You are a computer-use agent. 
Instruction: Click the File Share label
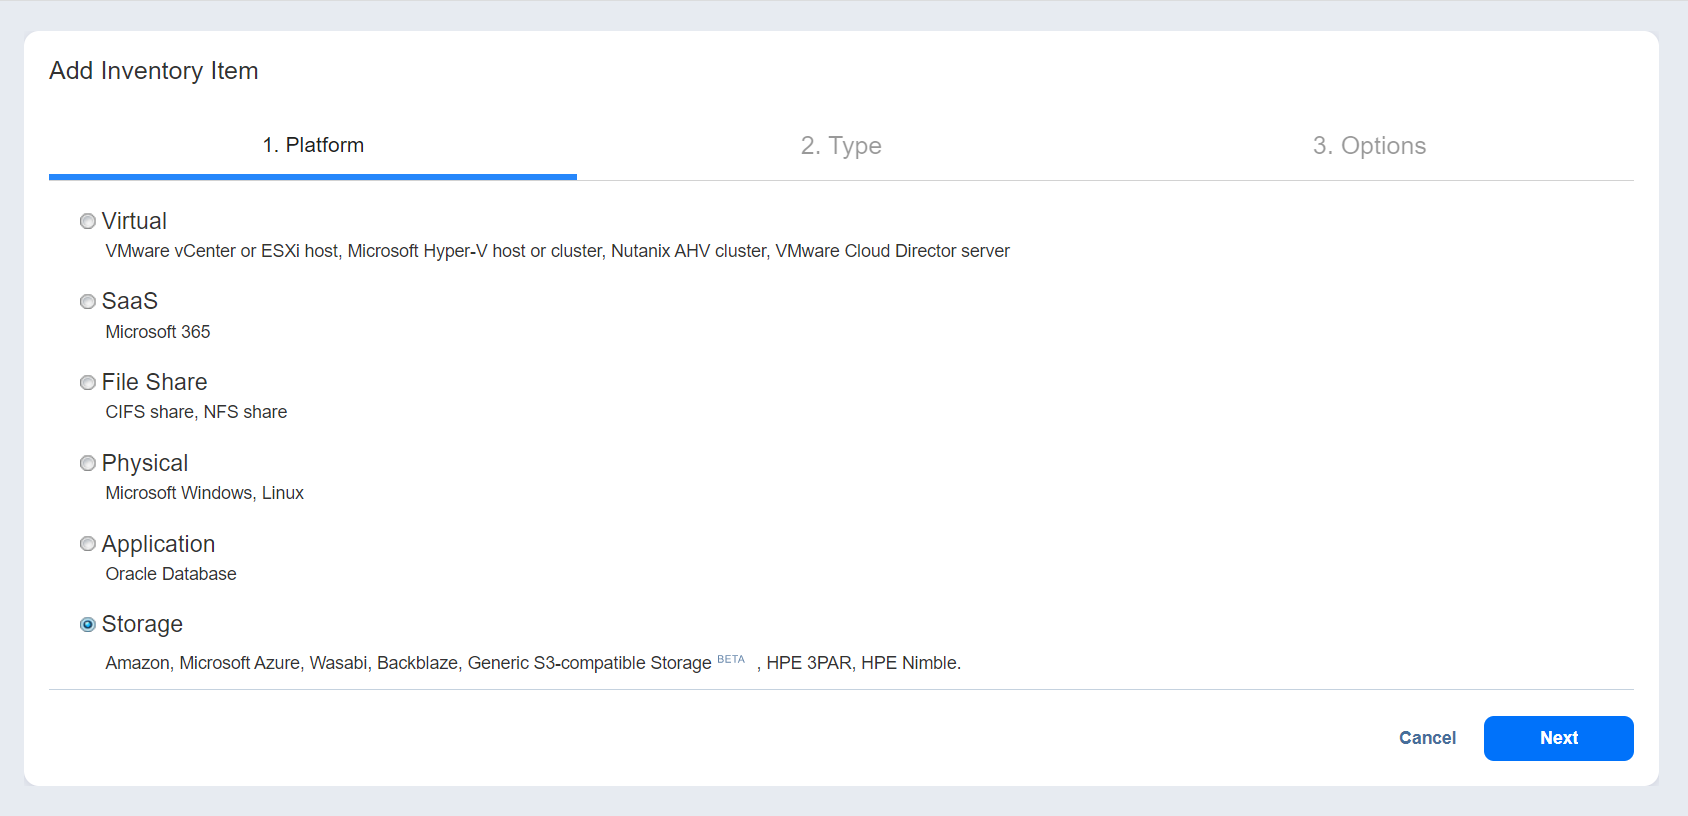click(x=154, y=382)
